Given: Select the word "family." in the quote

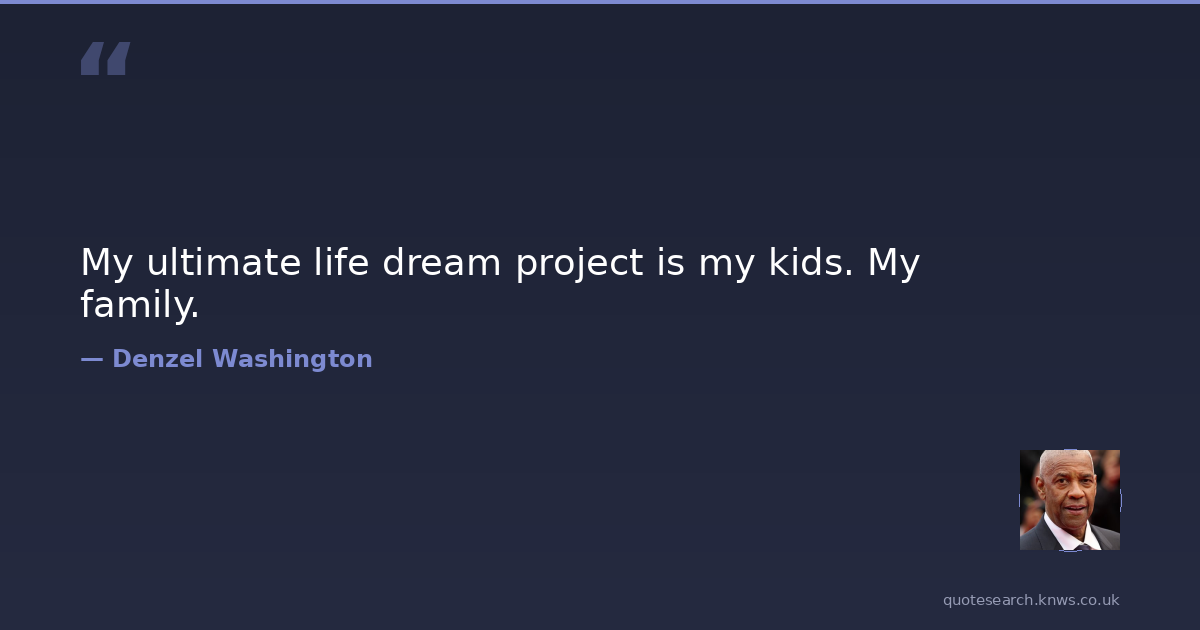Looking at the screenshot, I should click(x=140, y=305).
